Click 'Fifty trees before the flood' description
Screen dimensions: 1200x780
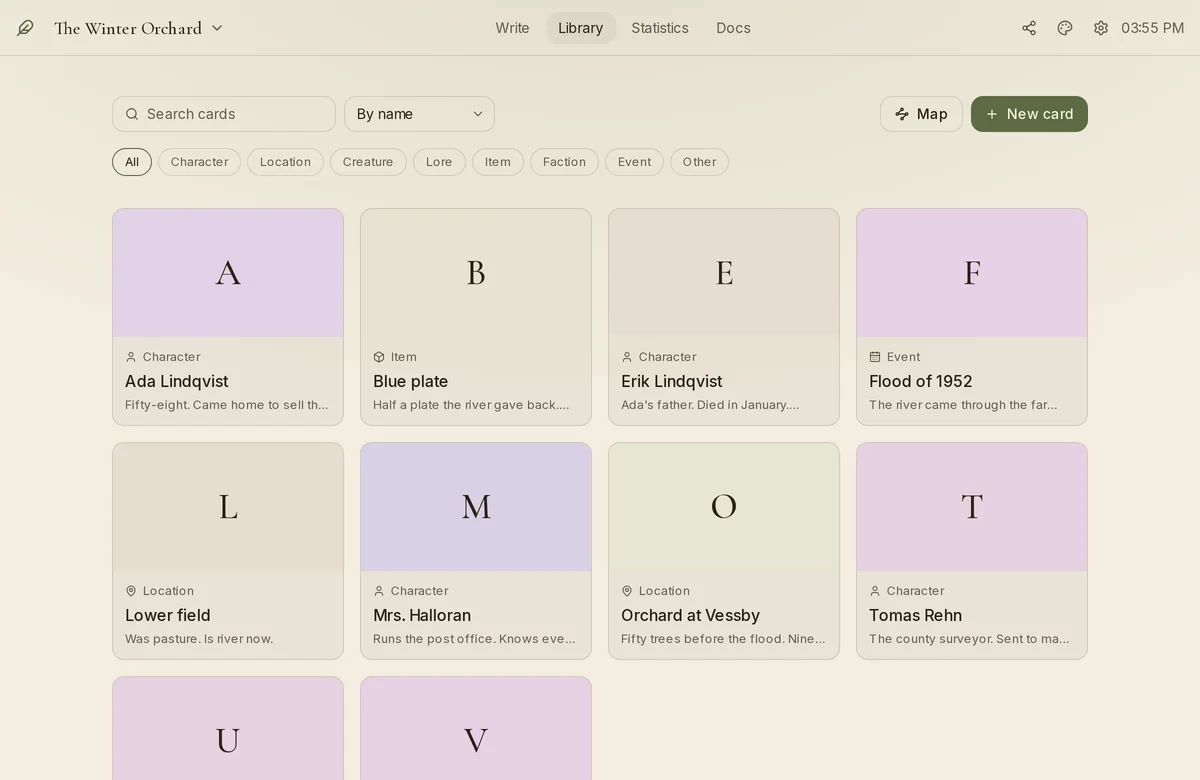(723, 639)
